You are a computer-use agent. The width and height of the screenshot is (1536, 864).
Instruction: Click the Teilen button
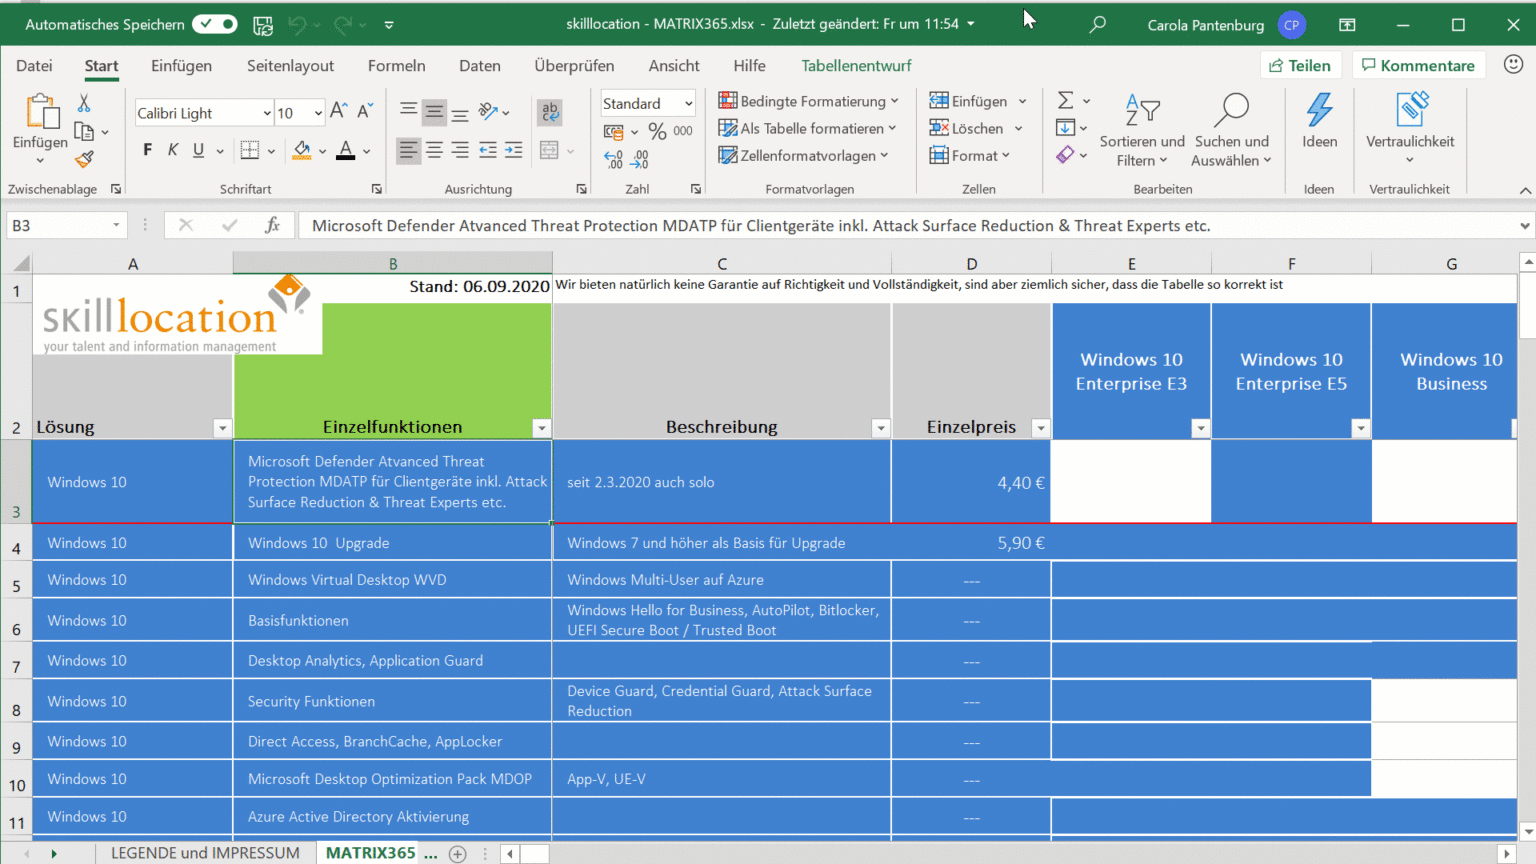pos(1300,64)
